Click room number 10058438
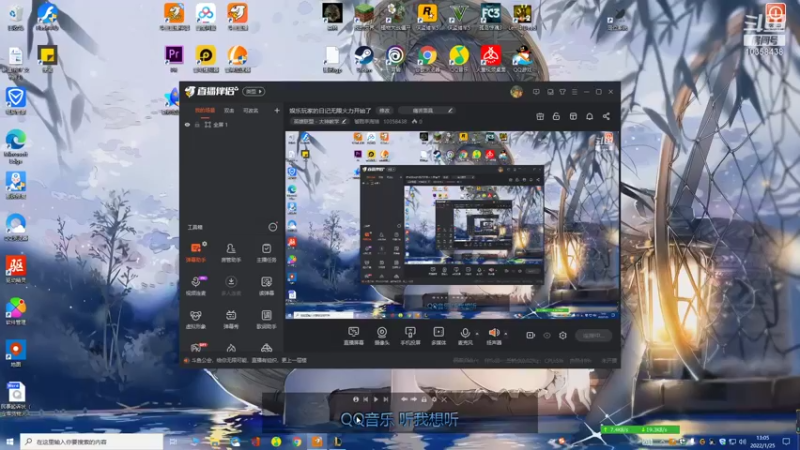800x450 pixels. (x=395, y=121)
